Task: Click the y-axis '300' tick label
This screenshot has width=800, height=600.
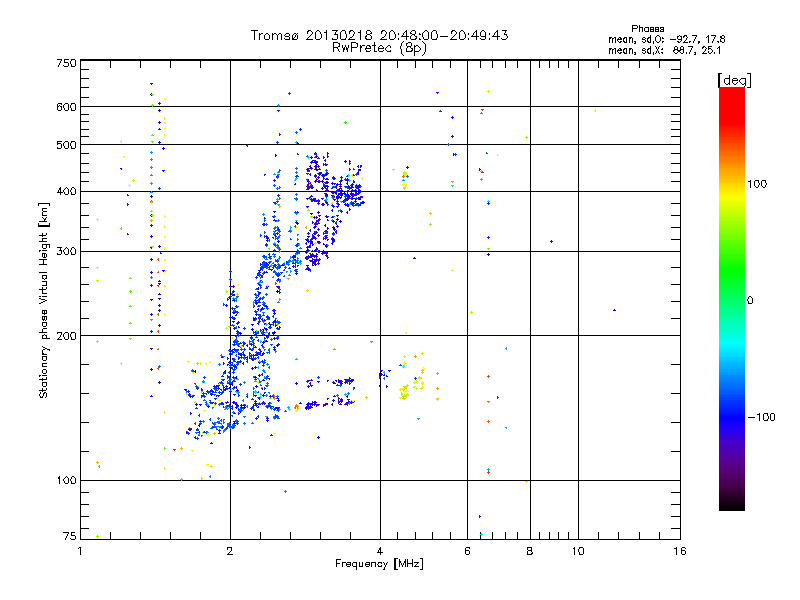Action: pos(66,252)
